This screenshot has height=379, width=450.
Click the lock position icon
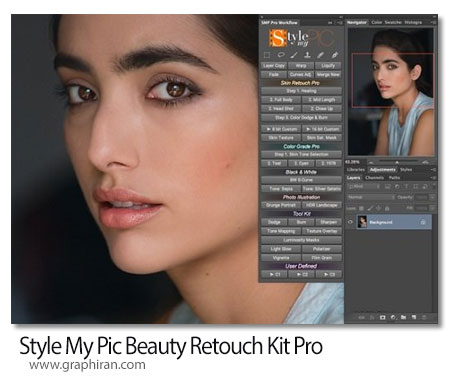click(x=378, y=208)
